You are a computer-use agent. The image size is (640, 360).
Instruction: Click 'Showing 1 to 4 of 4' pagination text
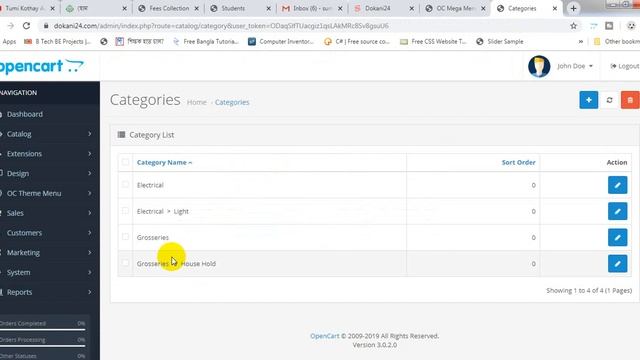point(589,291)
